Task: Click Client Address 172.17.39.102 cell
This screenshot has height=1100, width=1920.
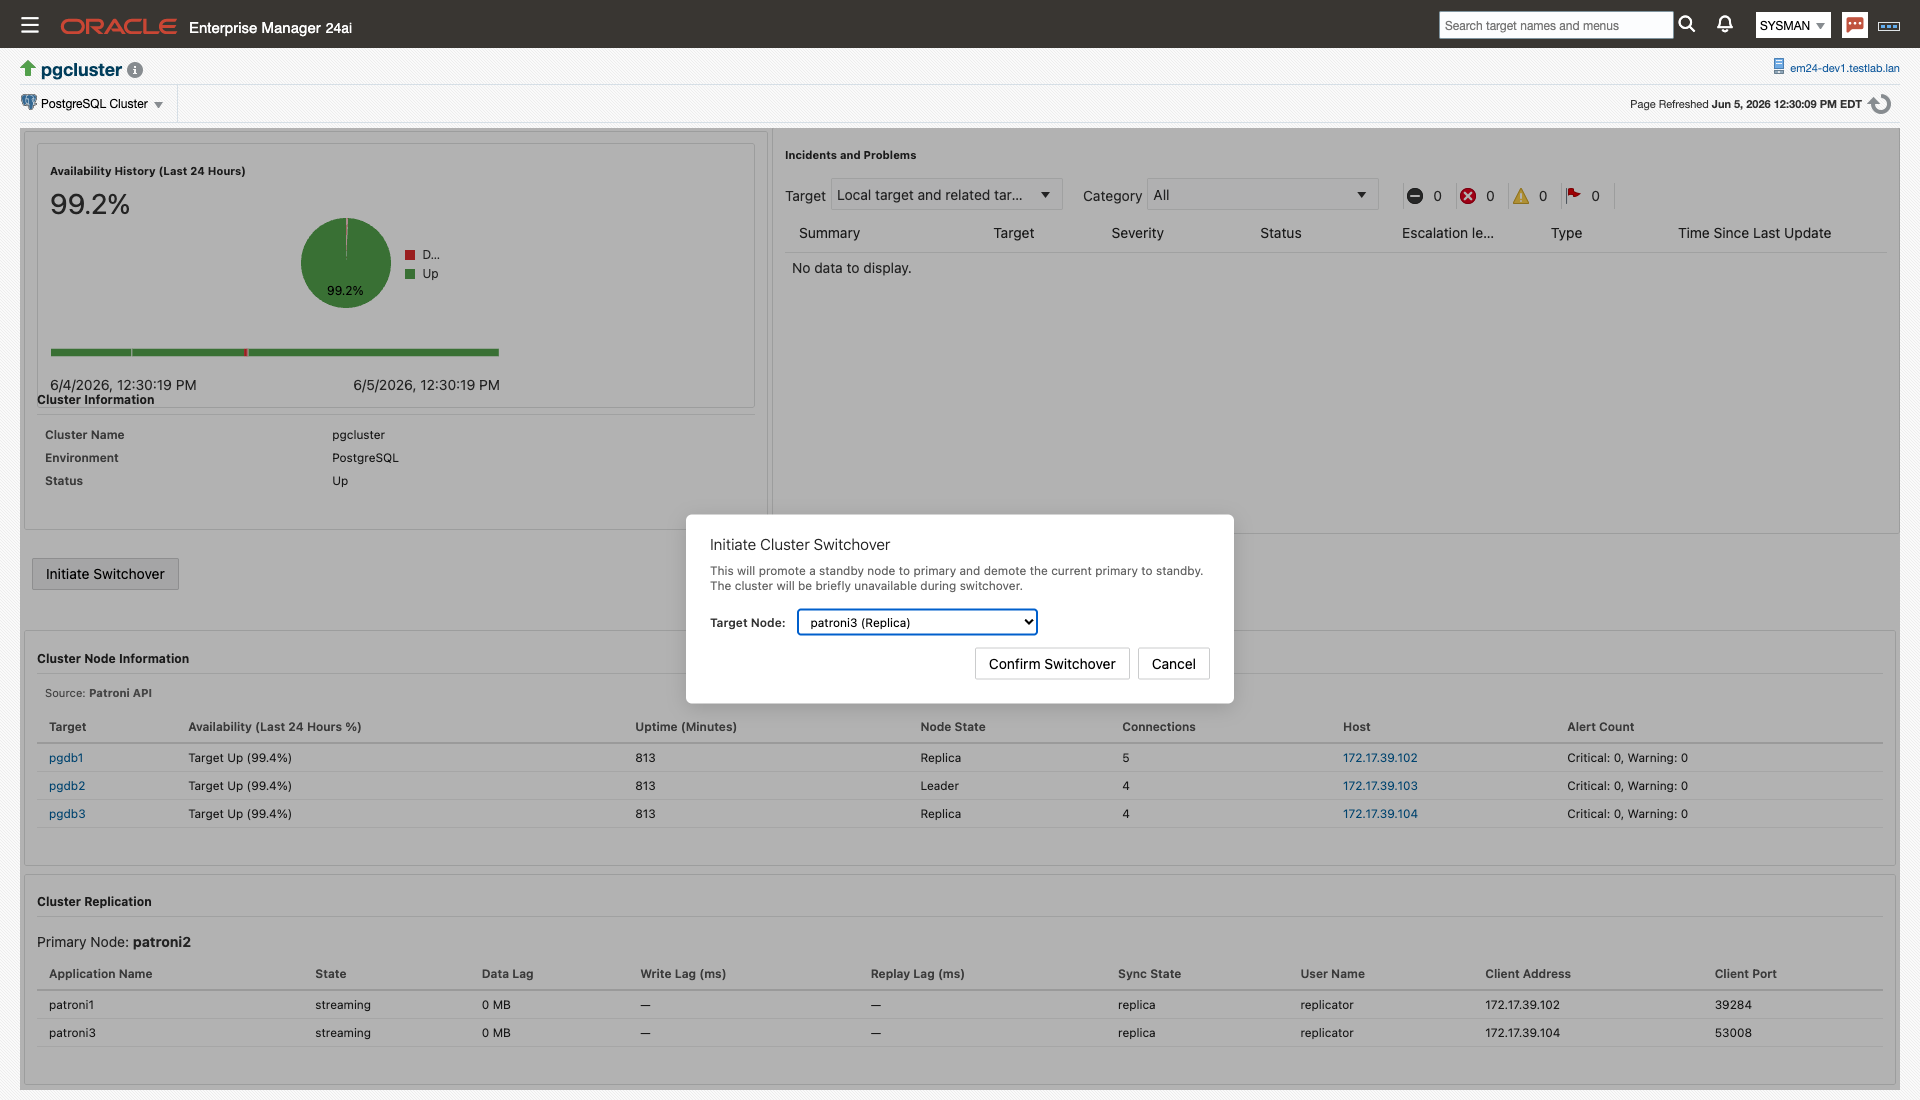Action: (1522, 1005)
